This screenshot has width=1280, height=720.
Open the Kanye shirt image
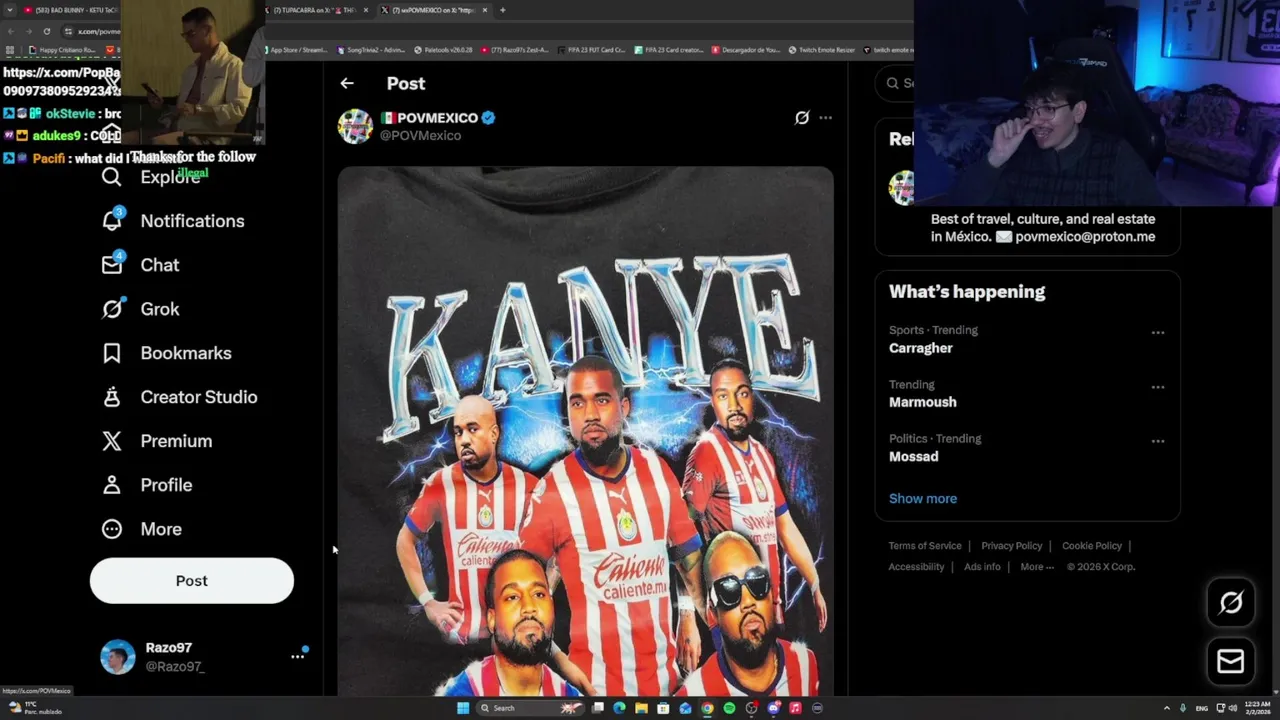(x=585, y=431)
